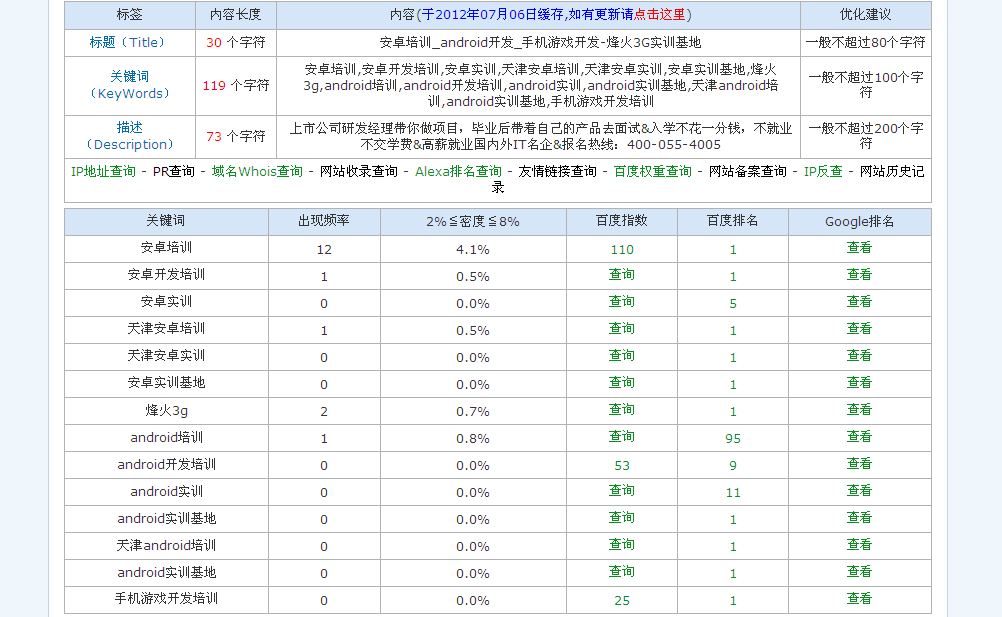Select the 烽火3g keyword cell
1002x617 pixels.
[x=166, y=411]
